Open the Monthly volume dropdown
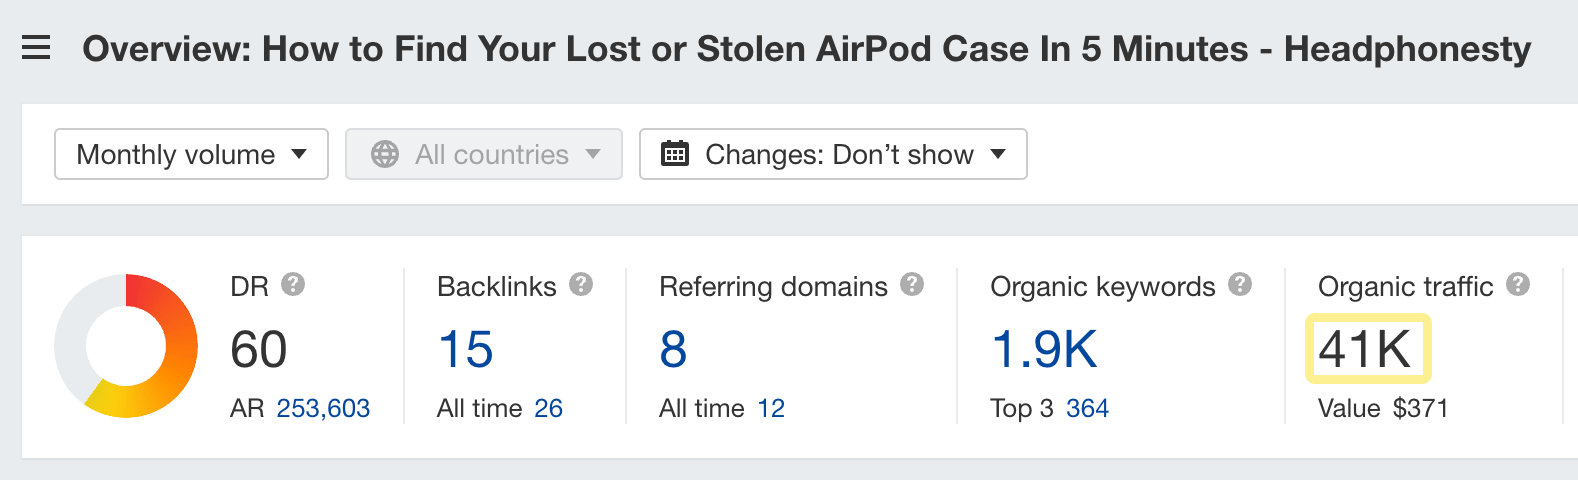This screenshot has height=480, width=1578. pyautogui.click(x=191, y=154)
